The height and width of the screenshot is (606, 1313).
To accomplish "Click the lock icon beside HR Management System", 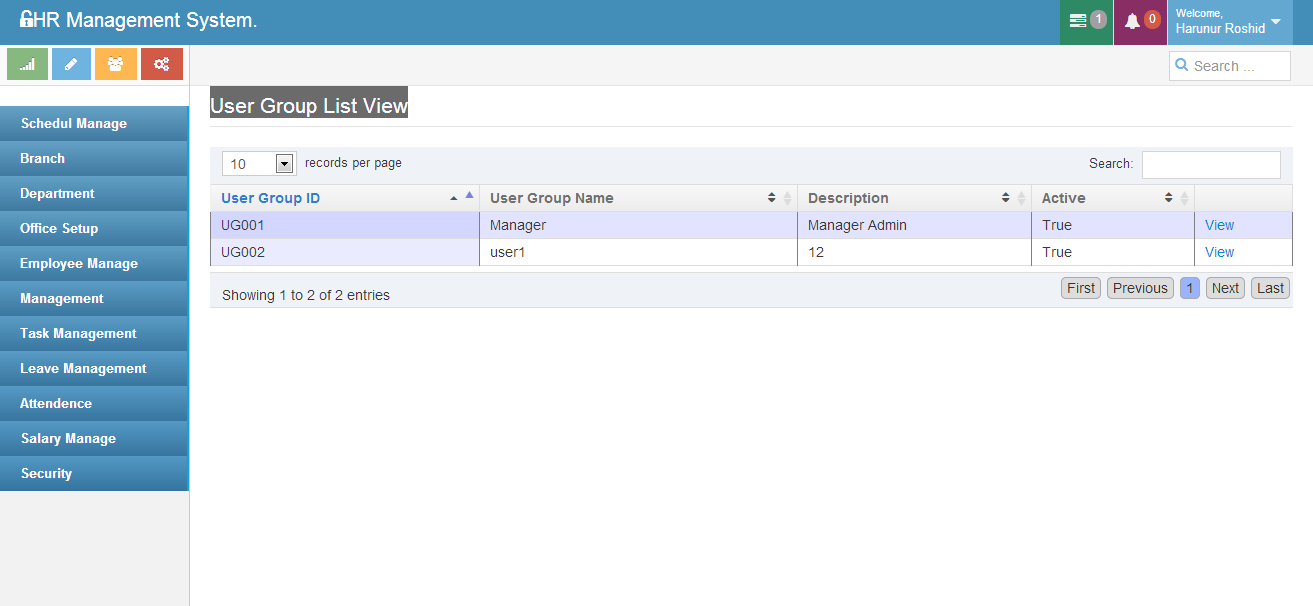I will tap(26, 20).
